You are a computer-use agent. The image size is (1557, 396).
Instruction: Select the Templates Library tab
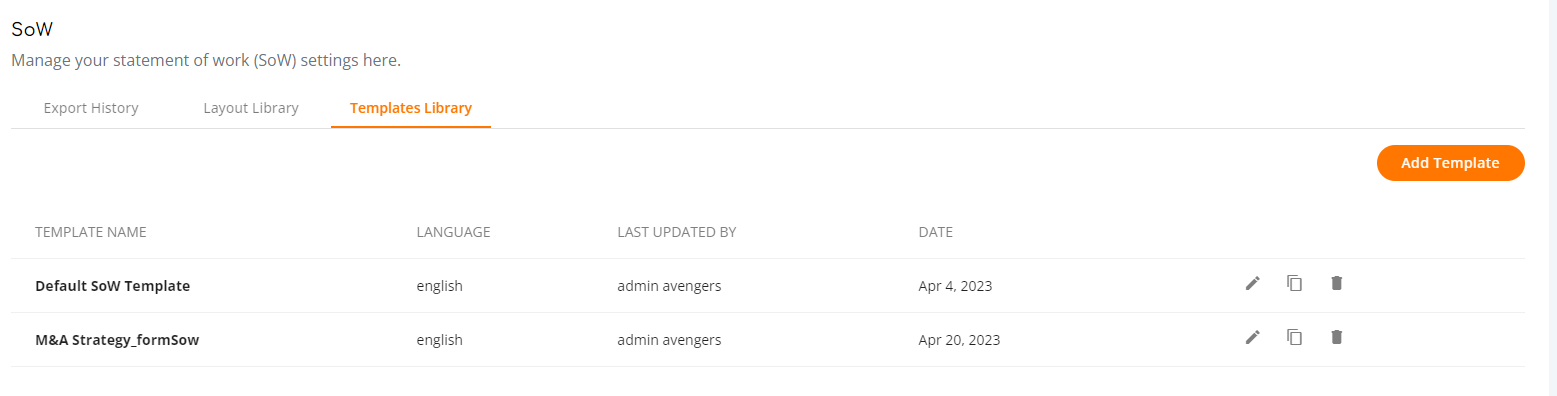[x=411, y=108]
